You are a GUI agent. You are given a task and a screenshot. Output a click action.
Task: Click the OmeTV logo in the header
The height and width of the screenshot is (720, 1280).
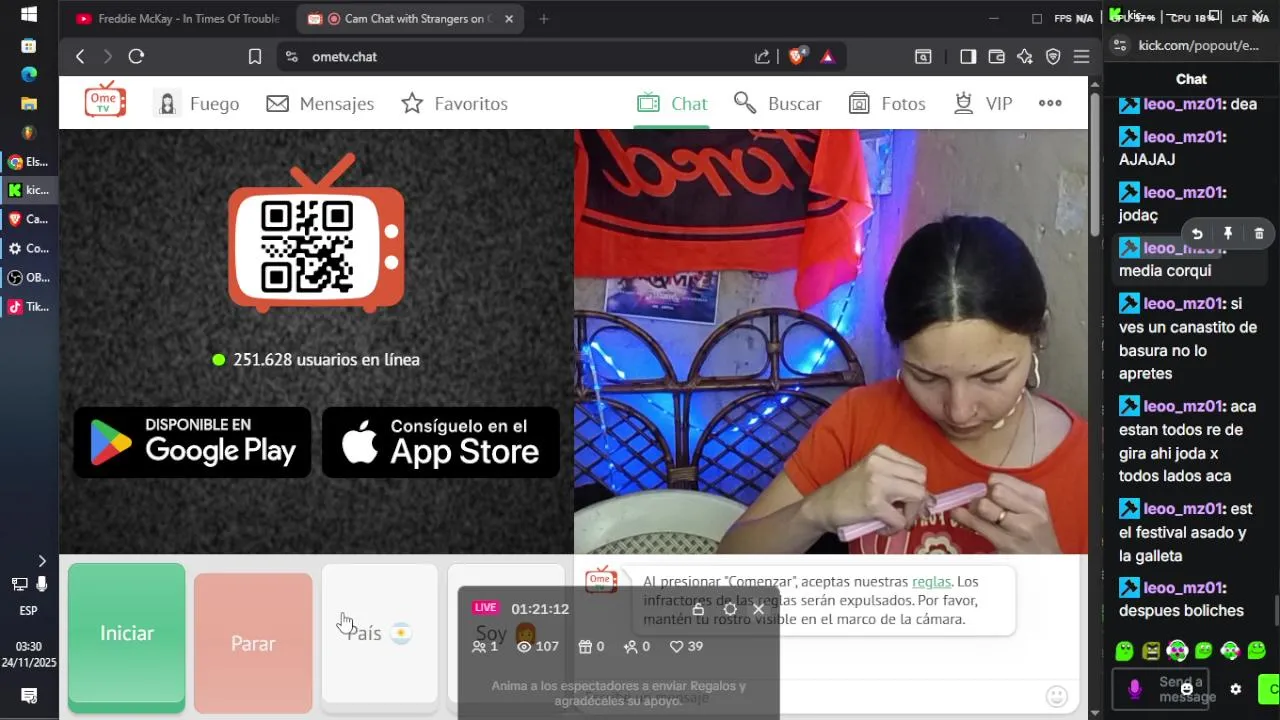(105, 100)
